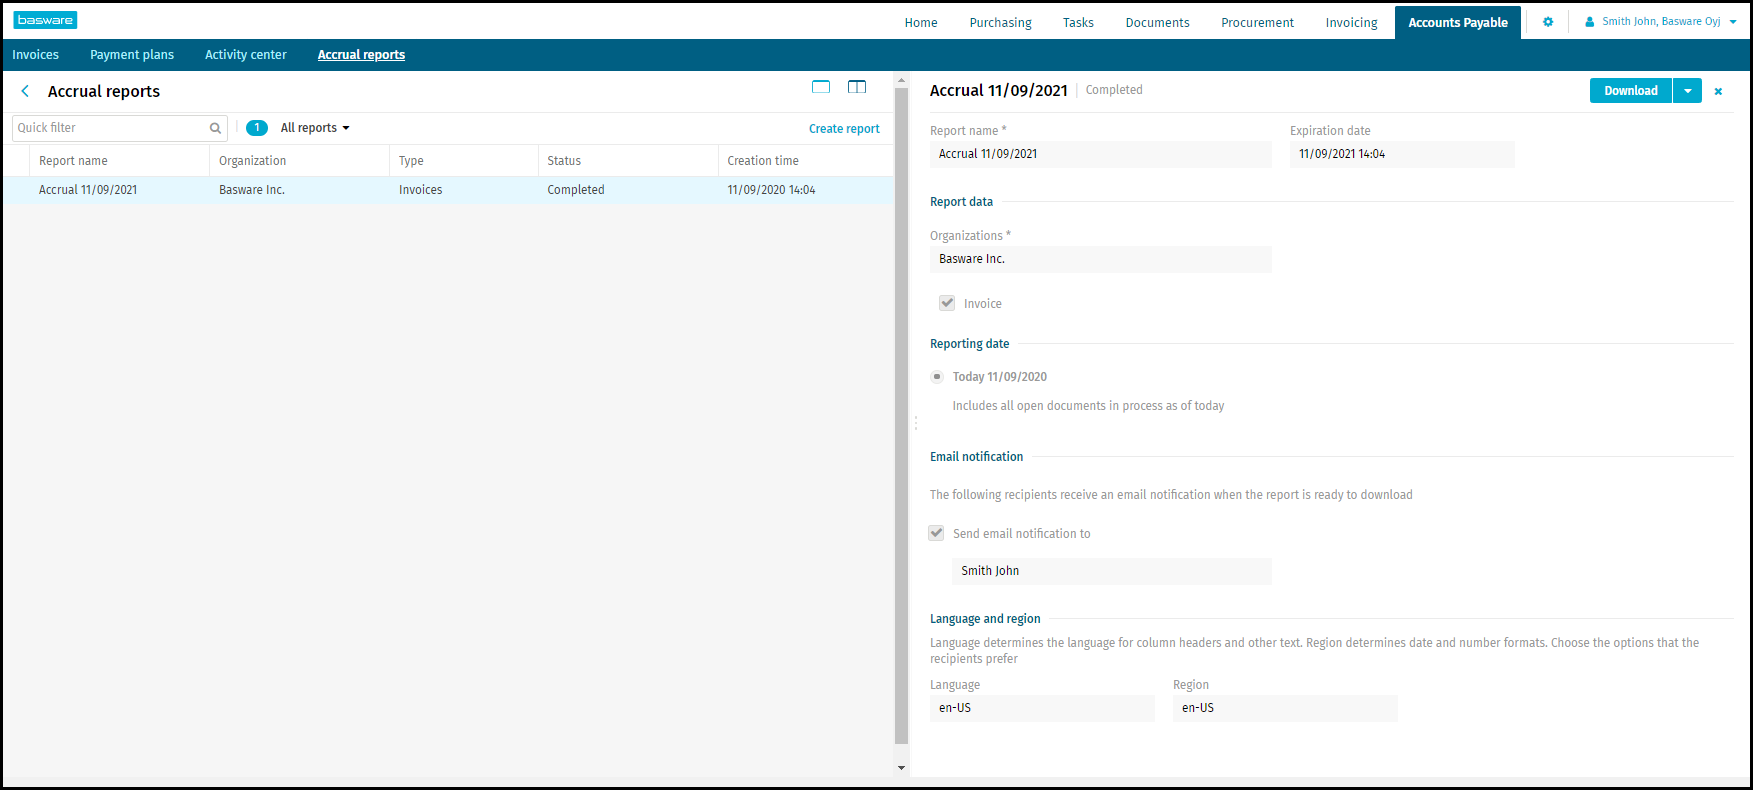Screen dimensions: 1753x790
Task: Open the settings gear icon
Action: (x=1548, y=22)
